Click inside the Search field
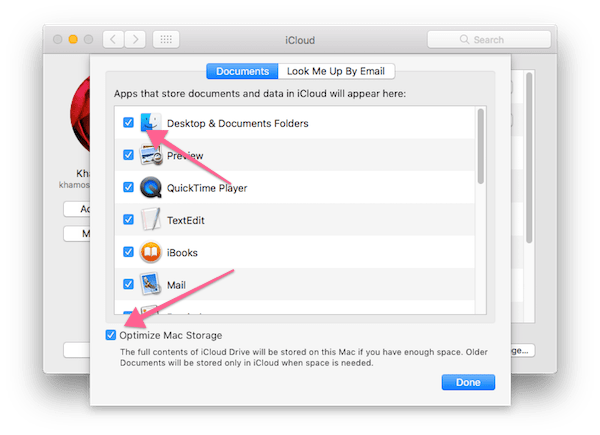This screenshot has height=435, width=600. pos(489,39)
